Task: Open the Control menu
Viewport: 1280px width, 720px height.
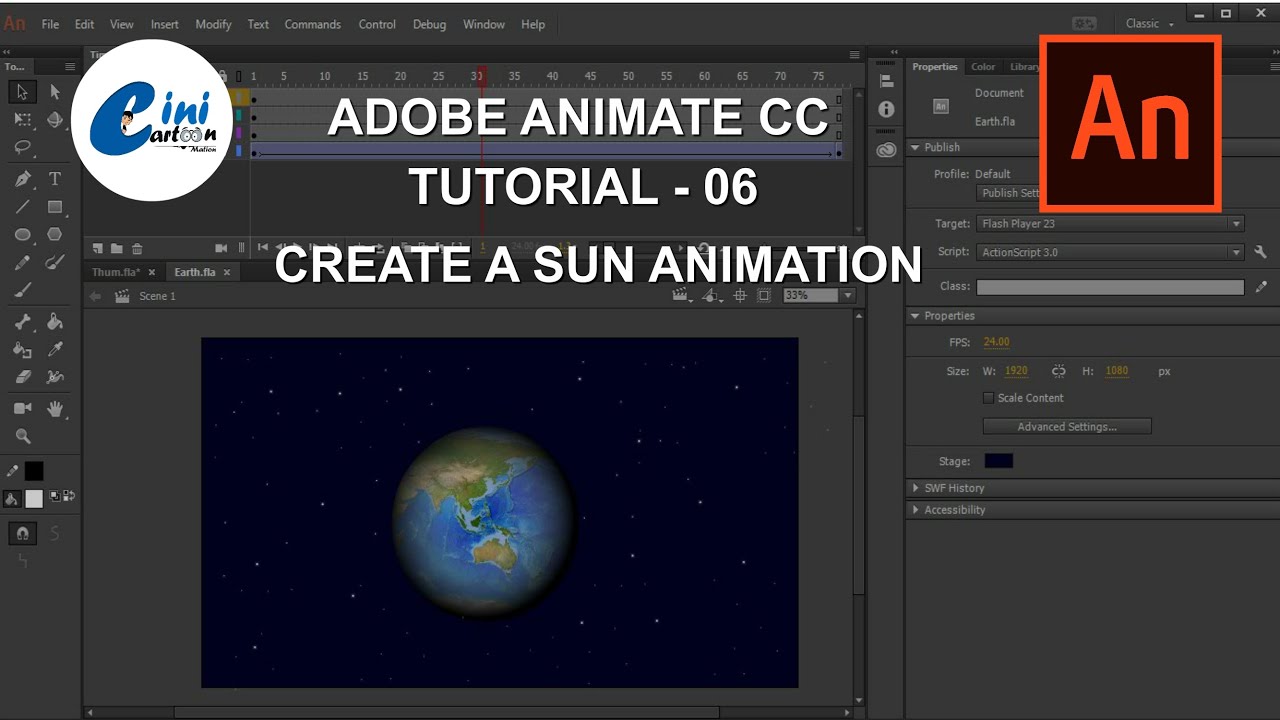Action: (x=377, y=24)
